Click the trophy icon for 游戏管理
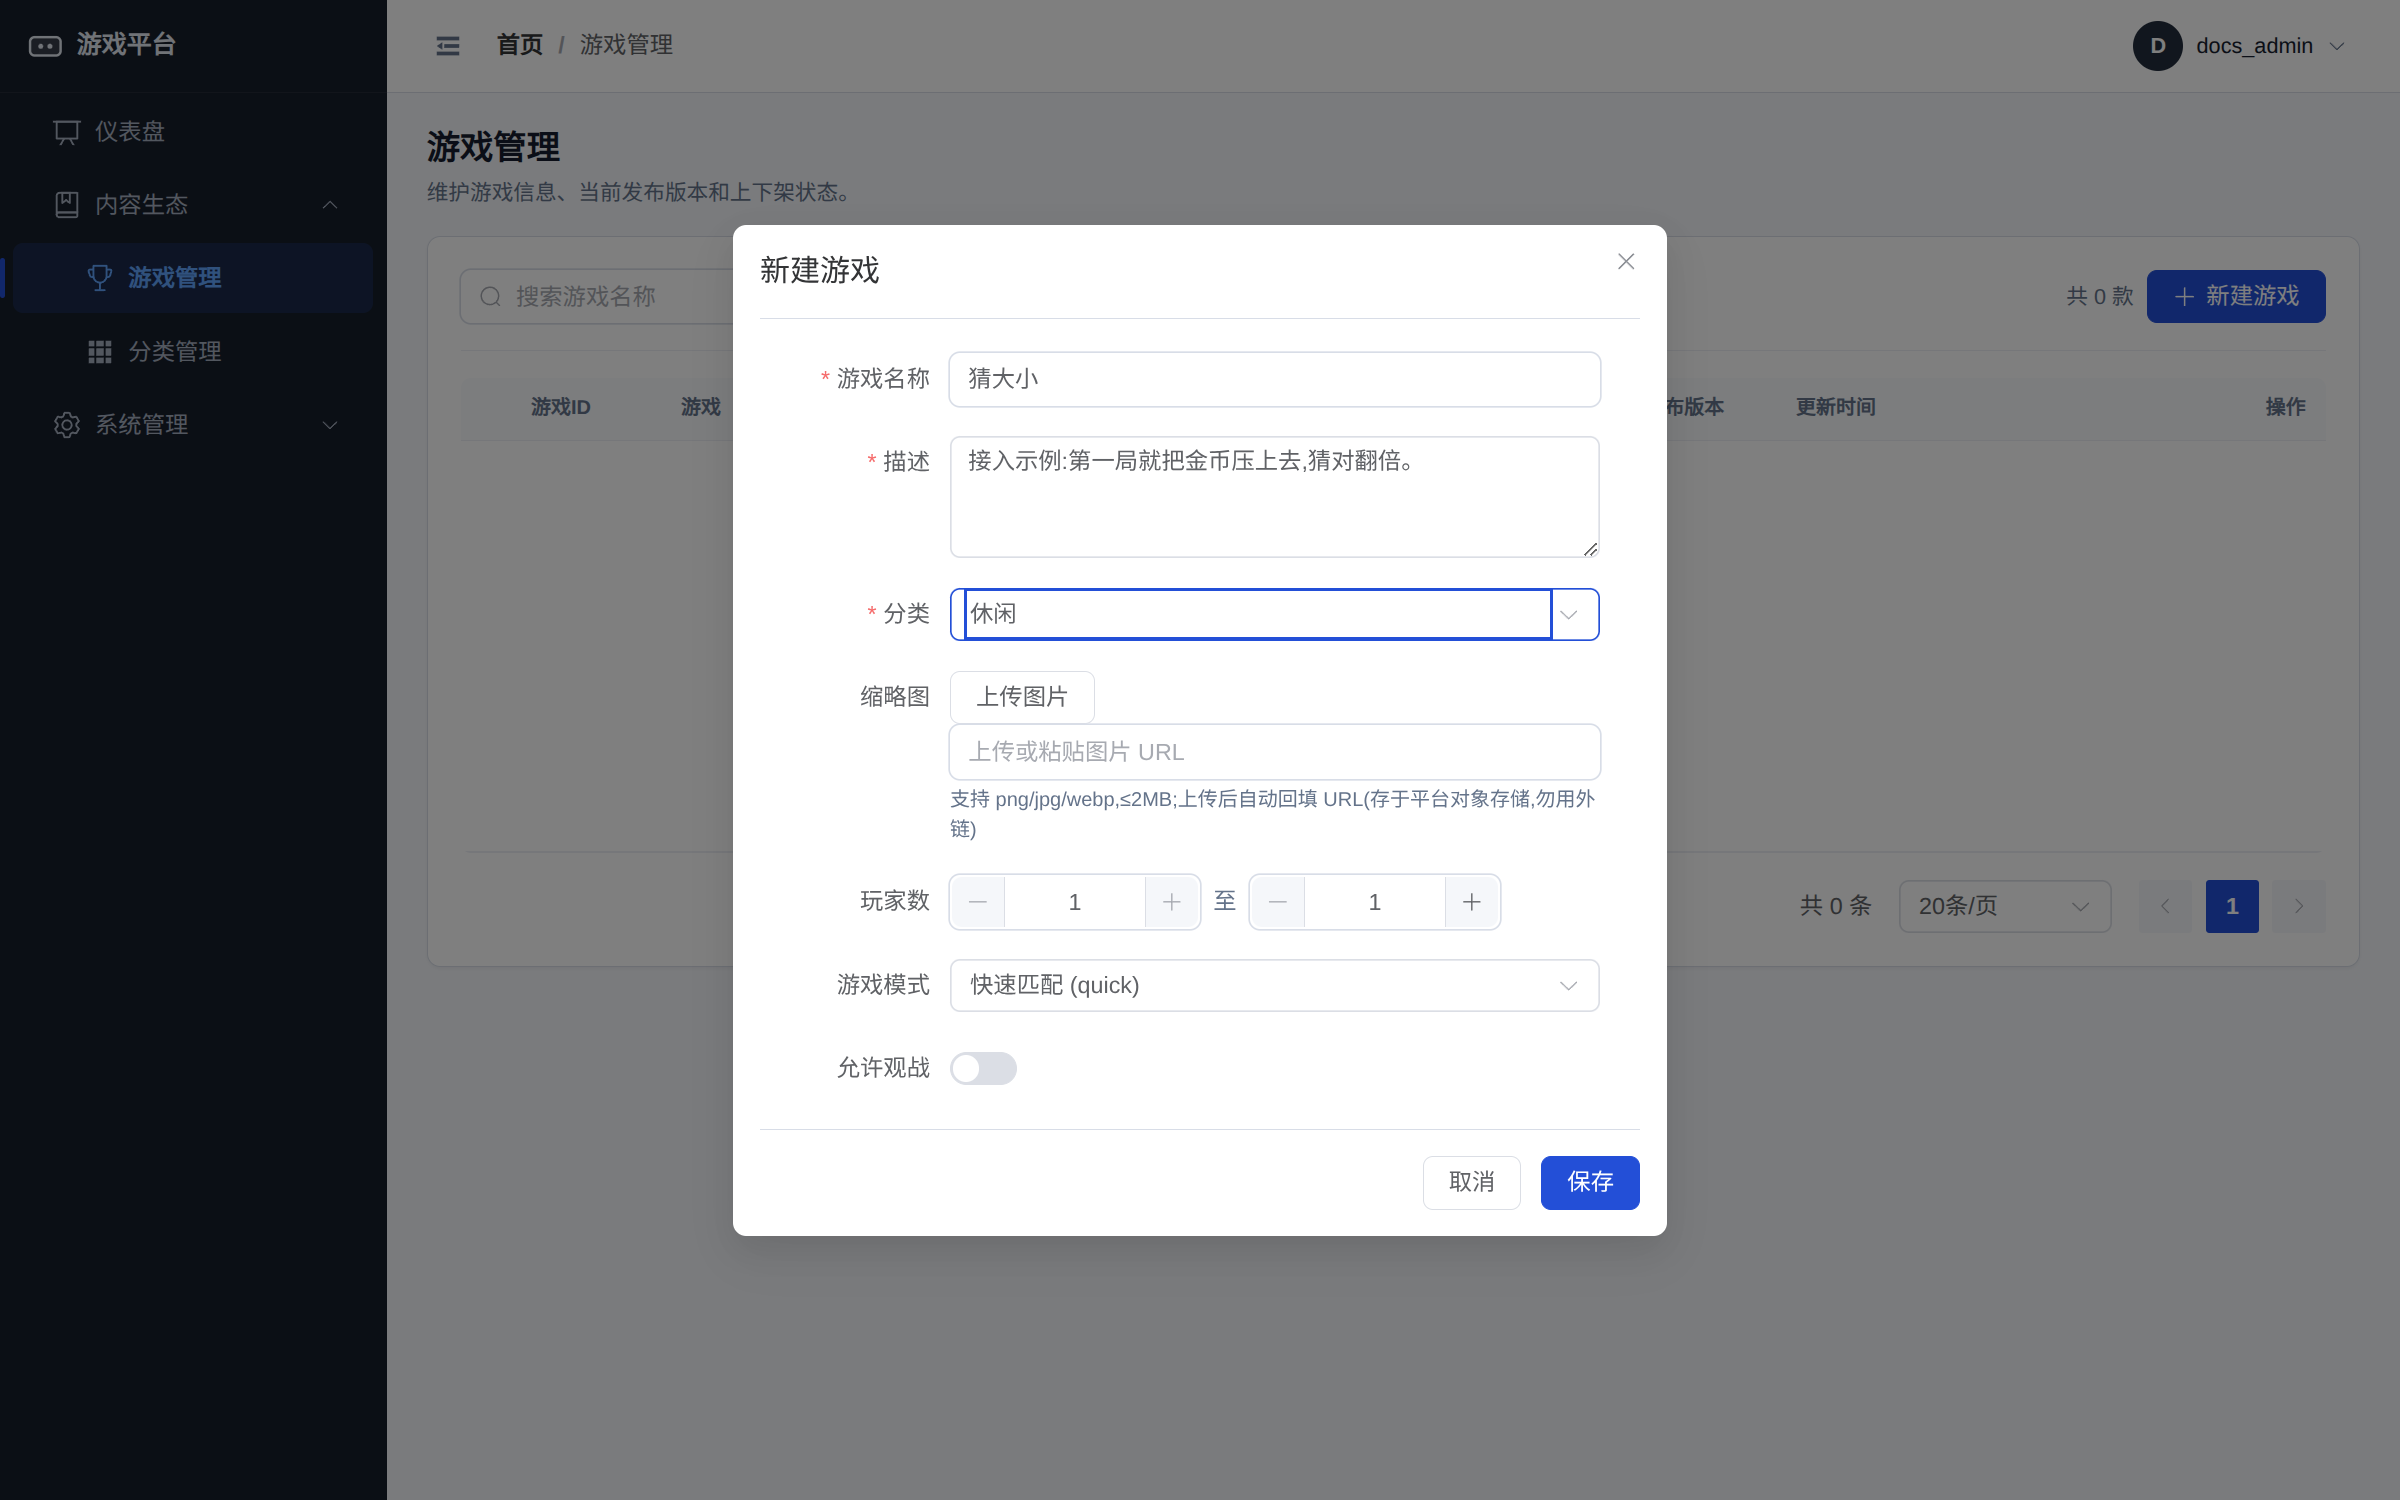This screenshot has width=2400, height=1500. [99, 278]
